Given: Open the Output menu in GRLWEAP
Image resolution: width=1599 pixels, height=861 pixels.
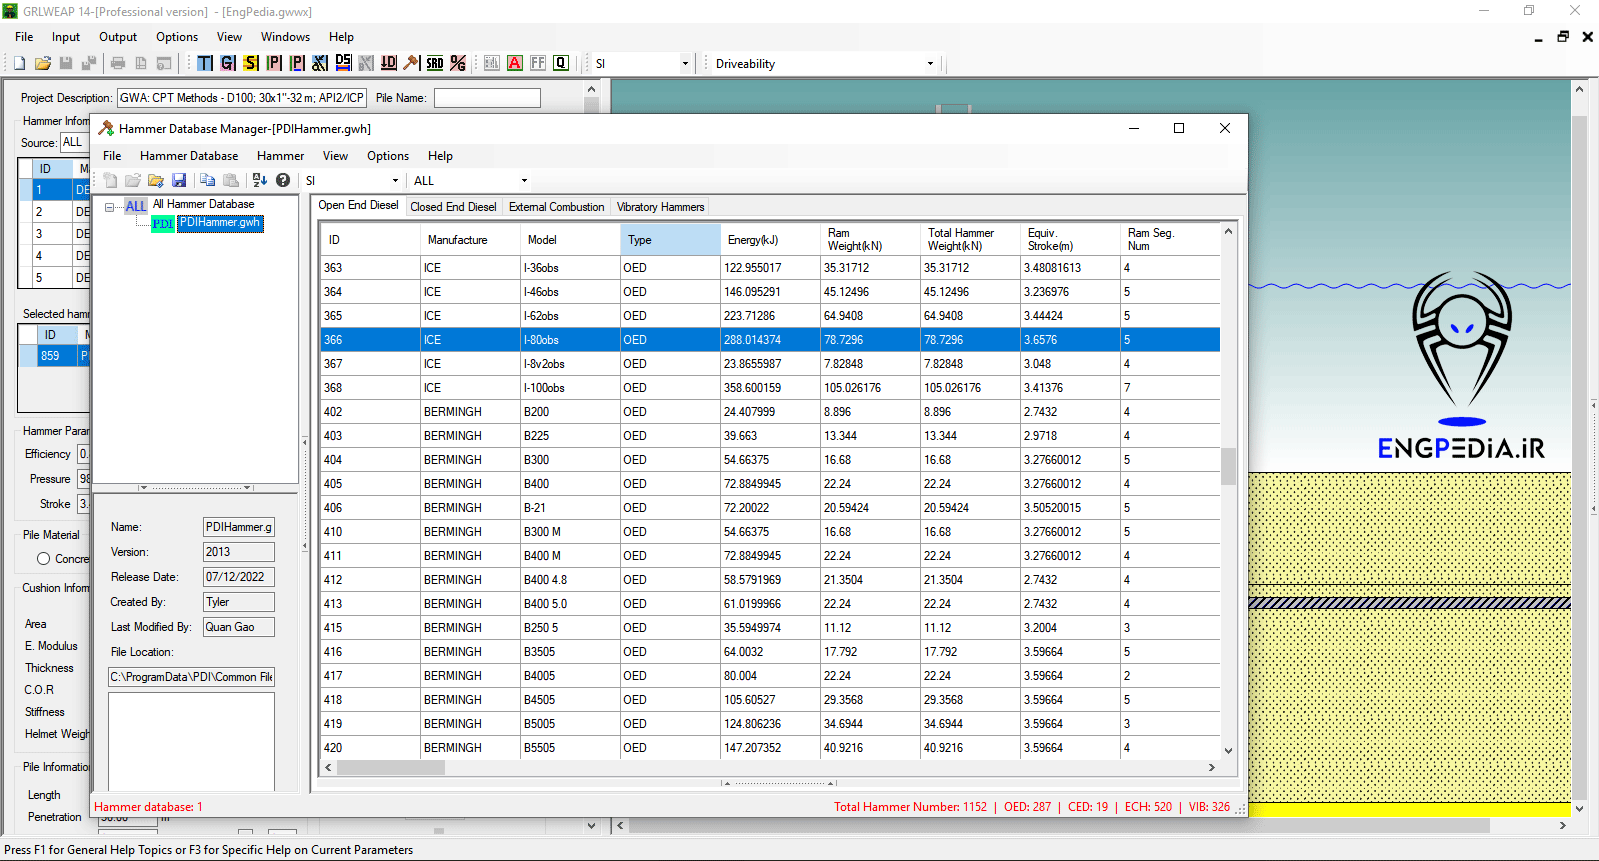Looking at the screenshot, I should (118, 37).
